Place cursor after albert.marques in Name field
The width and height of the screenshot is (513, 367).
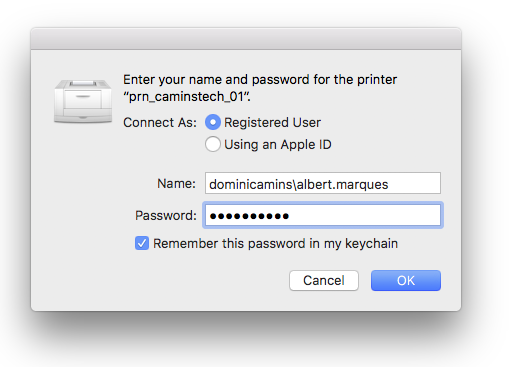pyautogui.click(x=389, y=184)
